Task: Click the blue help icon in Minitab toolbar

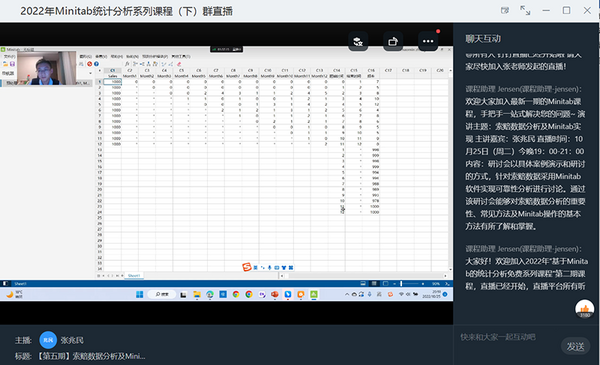Action: point(96,64)
